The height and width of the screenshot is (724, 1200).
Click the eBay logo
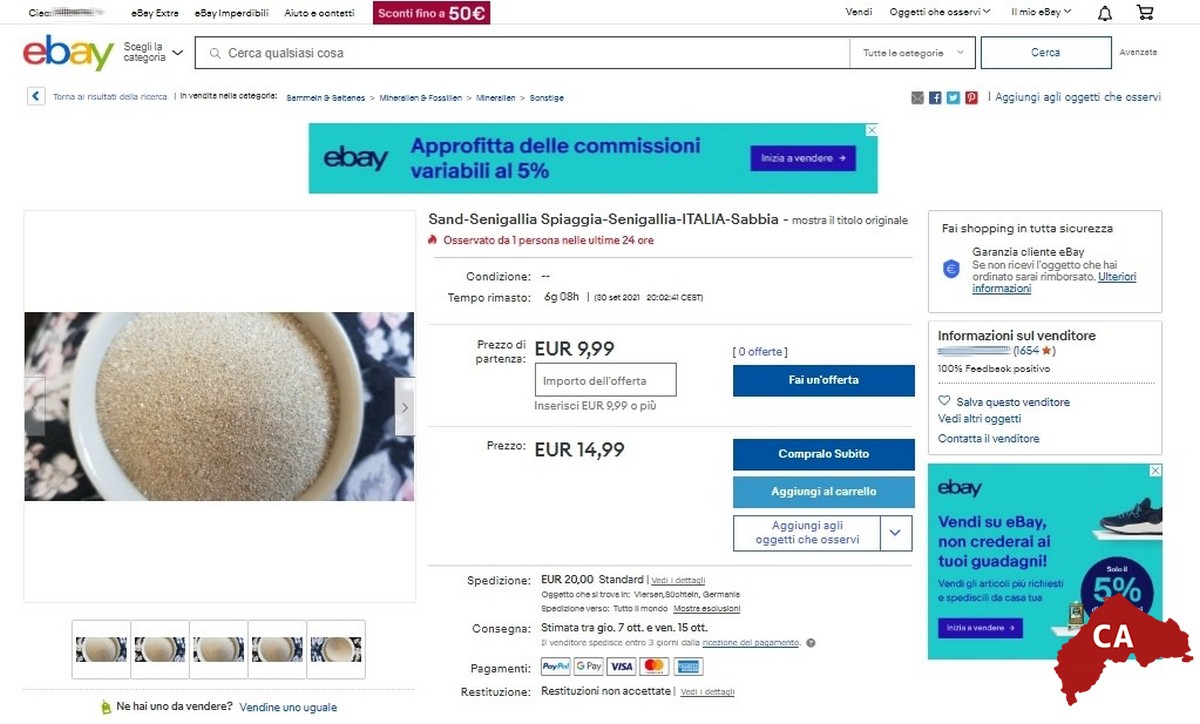click(x=68, y=53)
